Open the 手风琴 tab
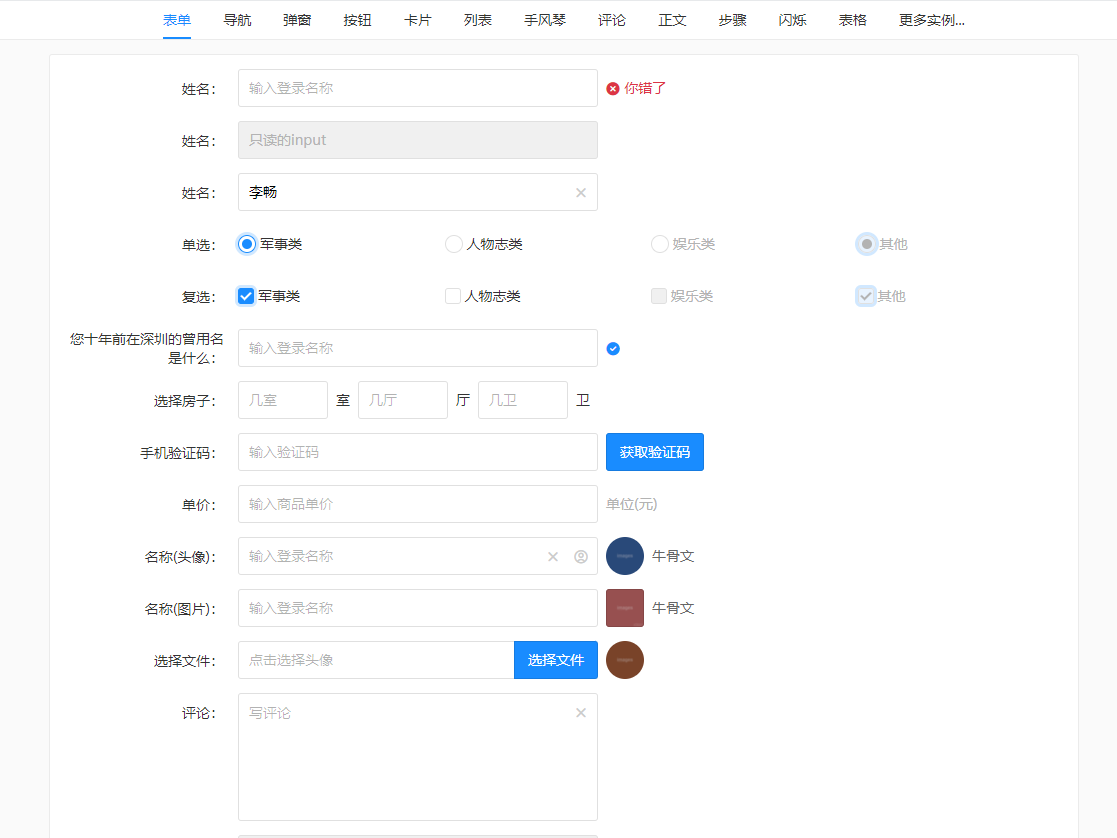 544,18
